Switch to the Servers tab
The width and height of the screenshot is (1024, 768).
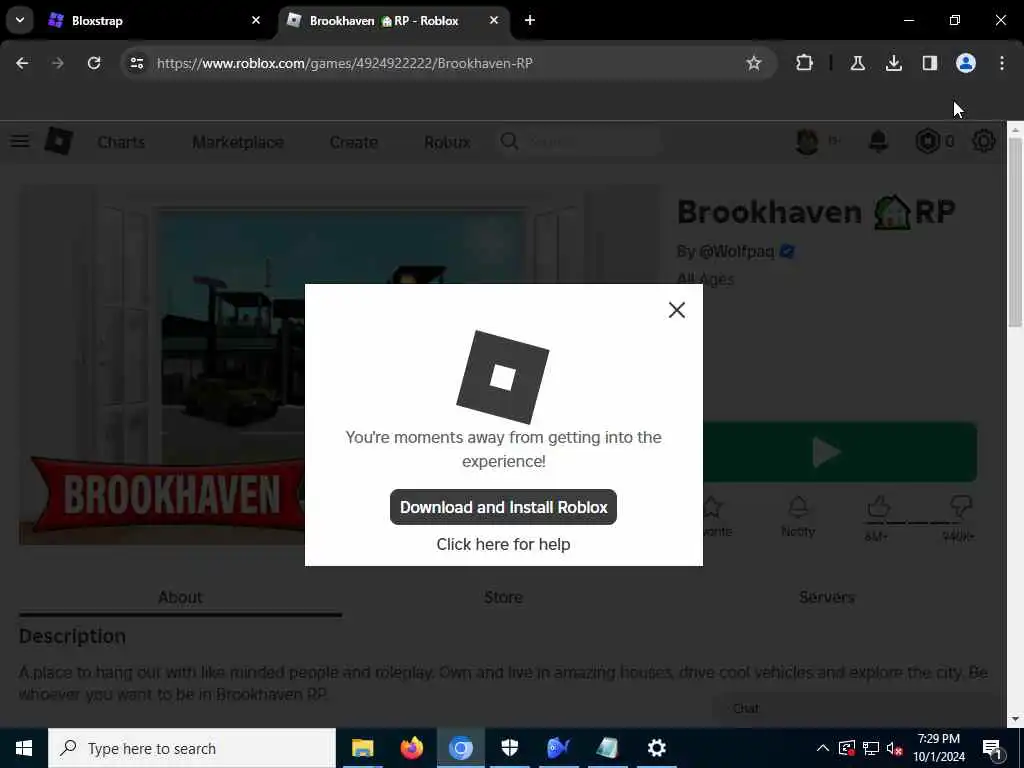click(826, 597)
